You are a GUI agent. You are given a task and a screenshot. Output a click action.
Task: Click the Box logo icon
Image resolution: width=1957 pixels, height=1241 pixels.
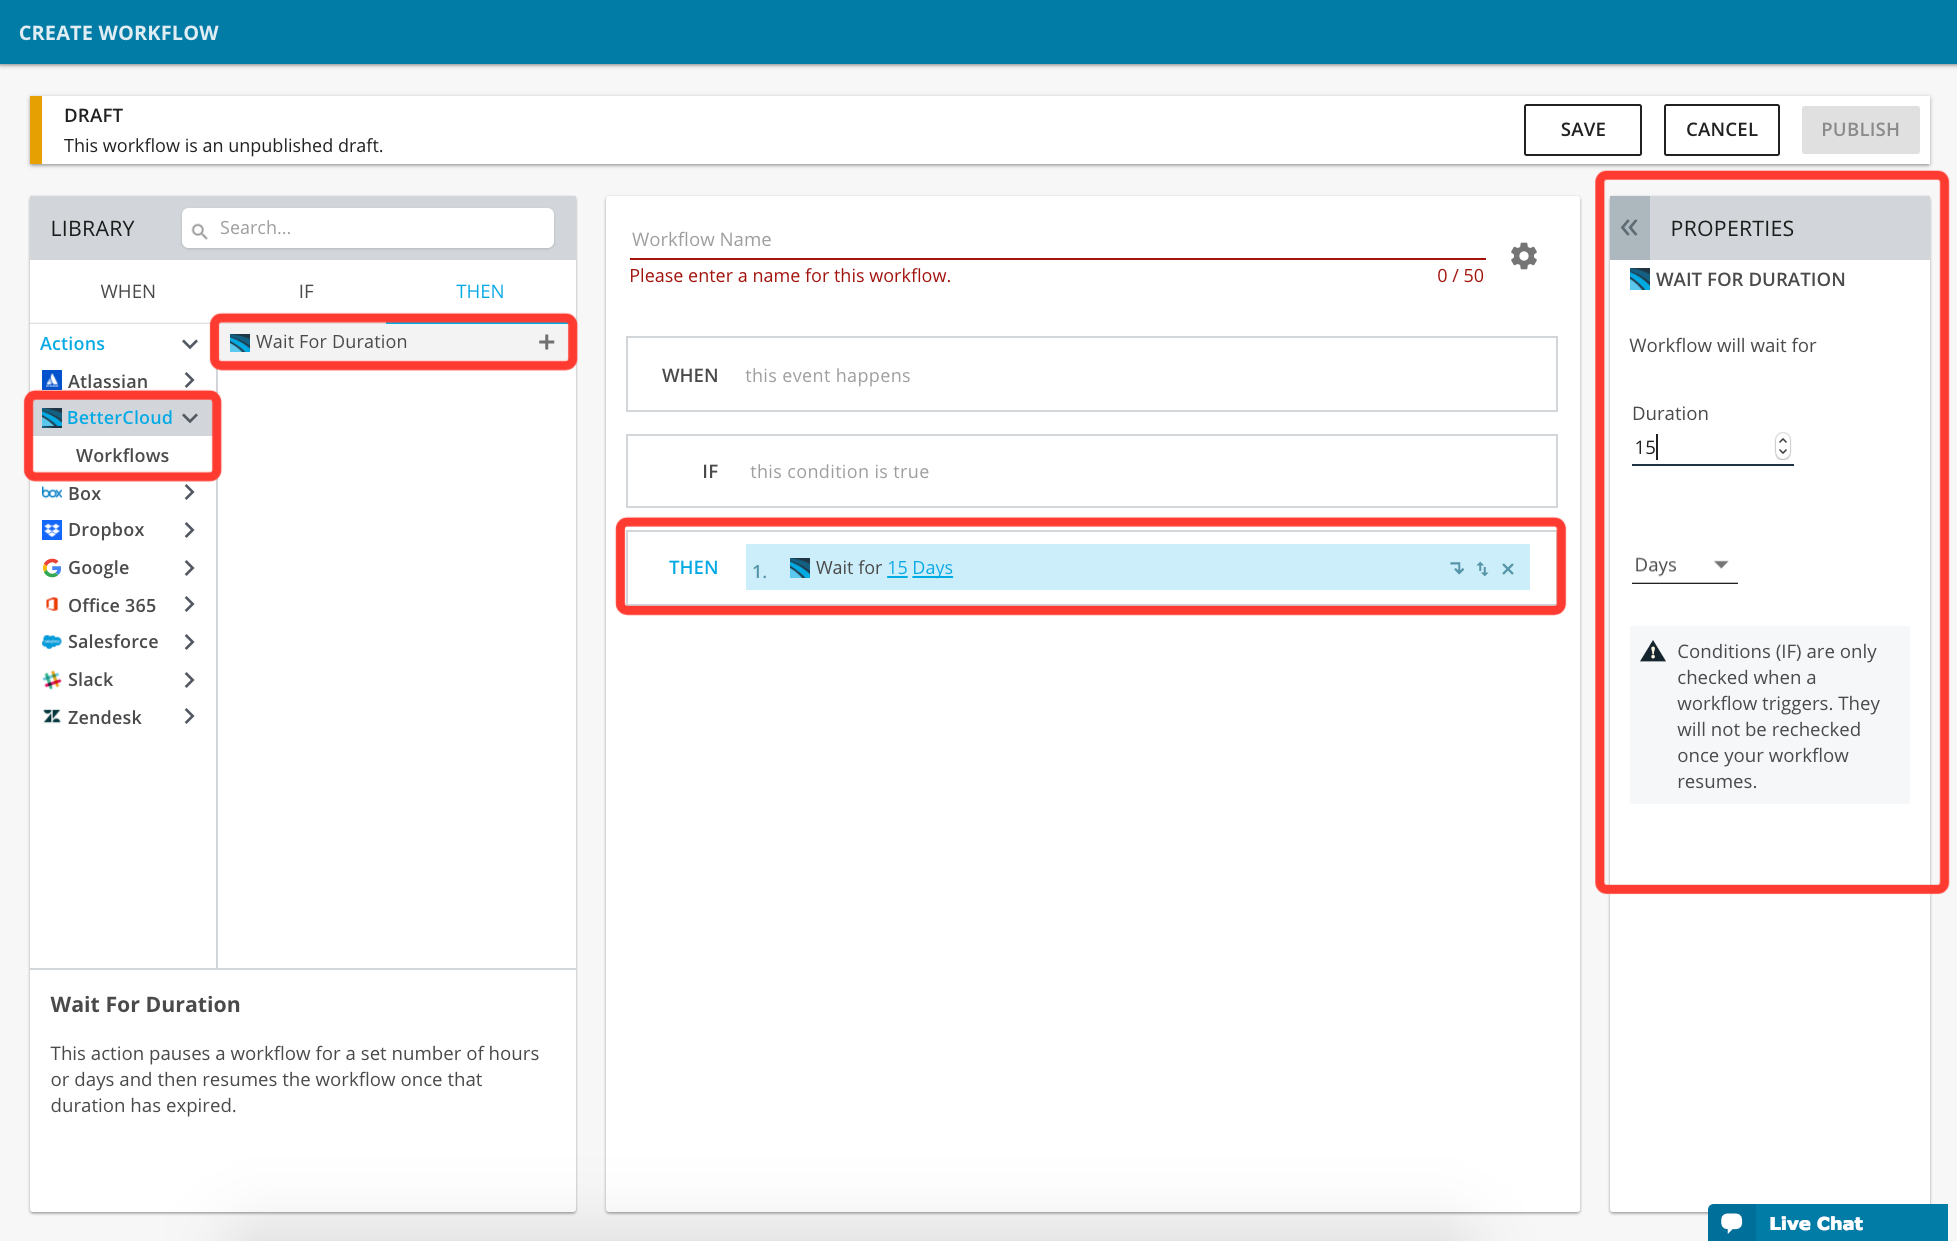[x=52, y=493]
